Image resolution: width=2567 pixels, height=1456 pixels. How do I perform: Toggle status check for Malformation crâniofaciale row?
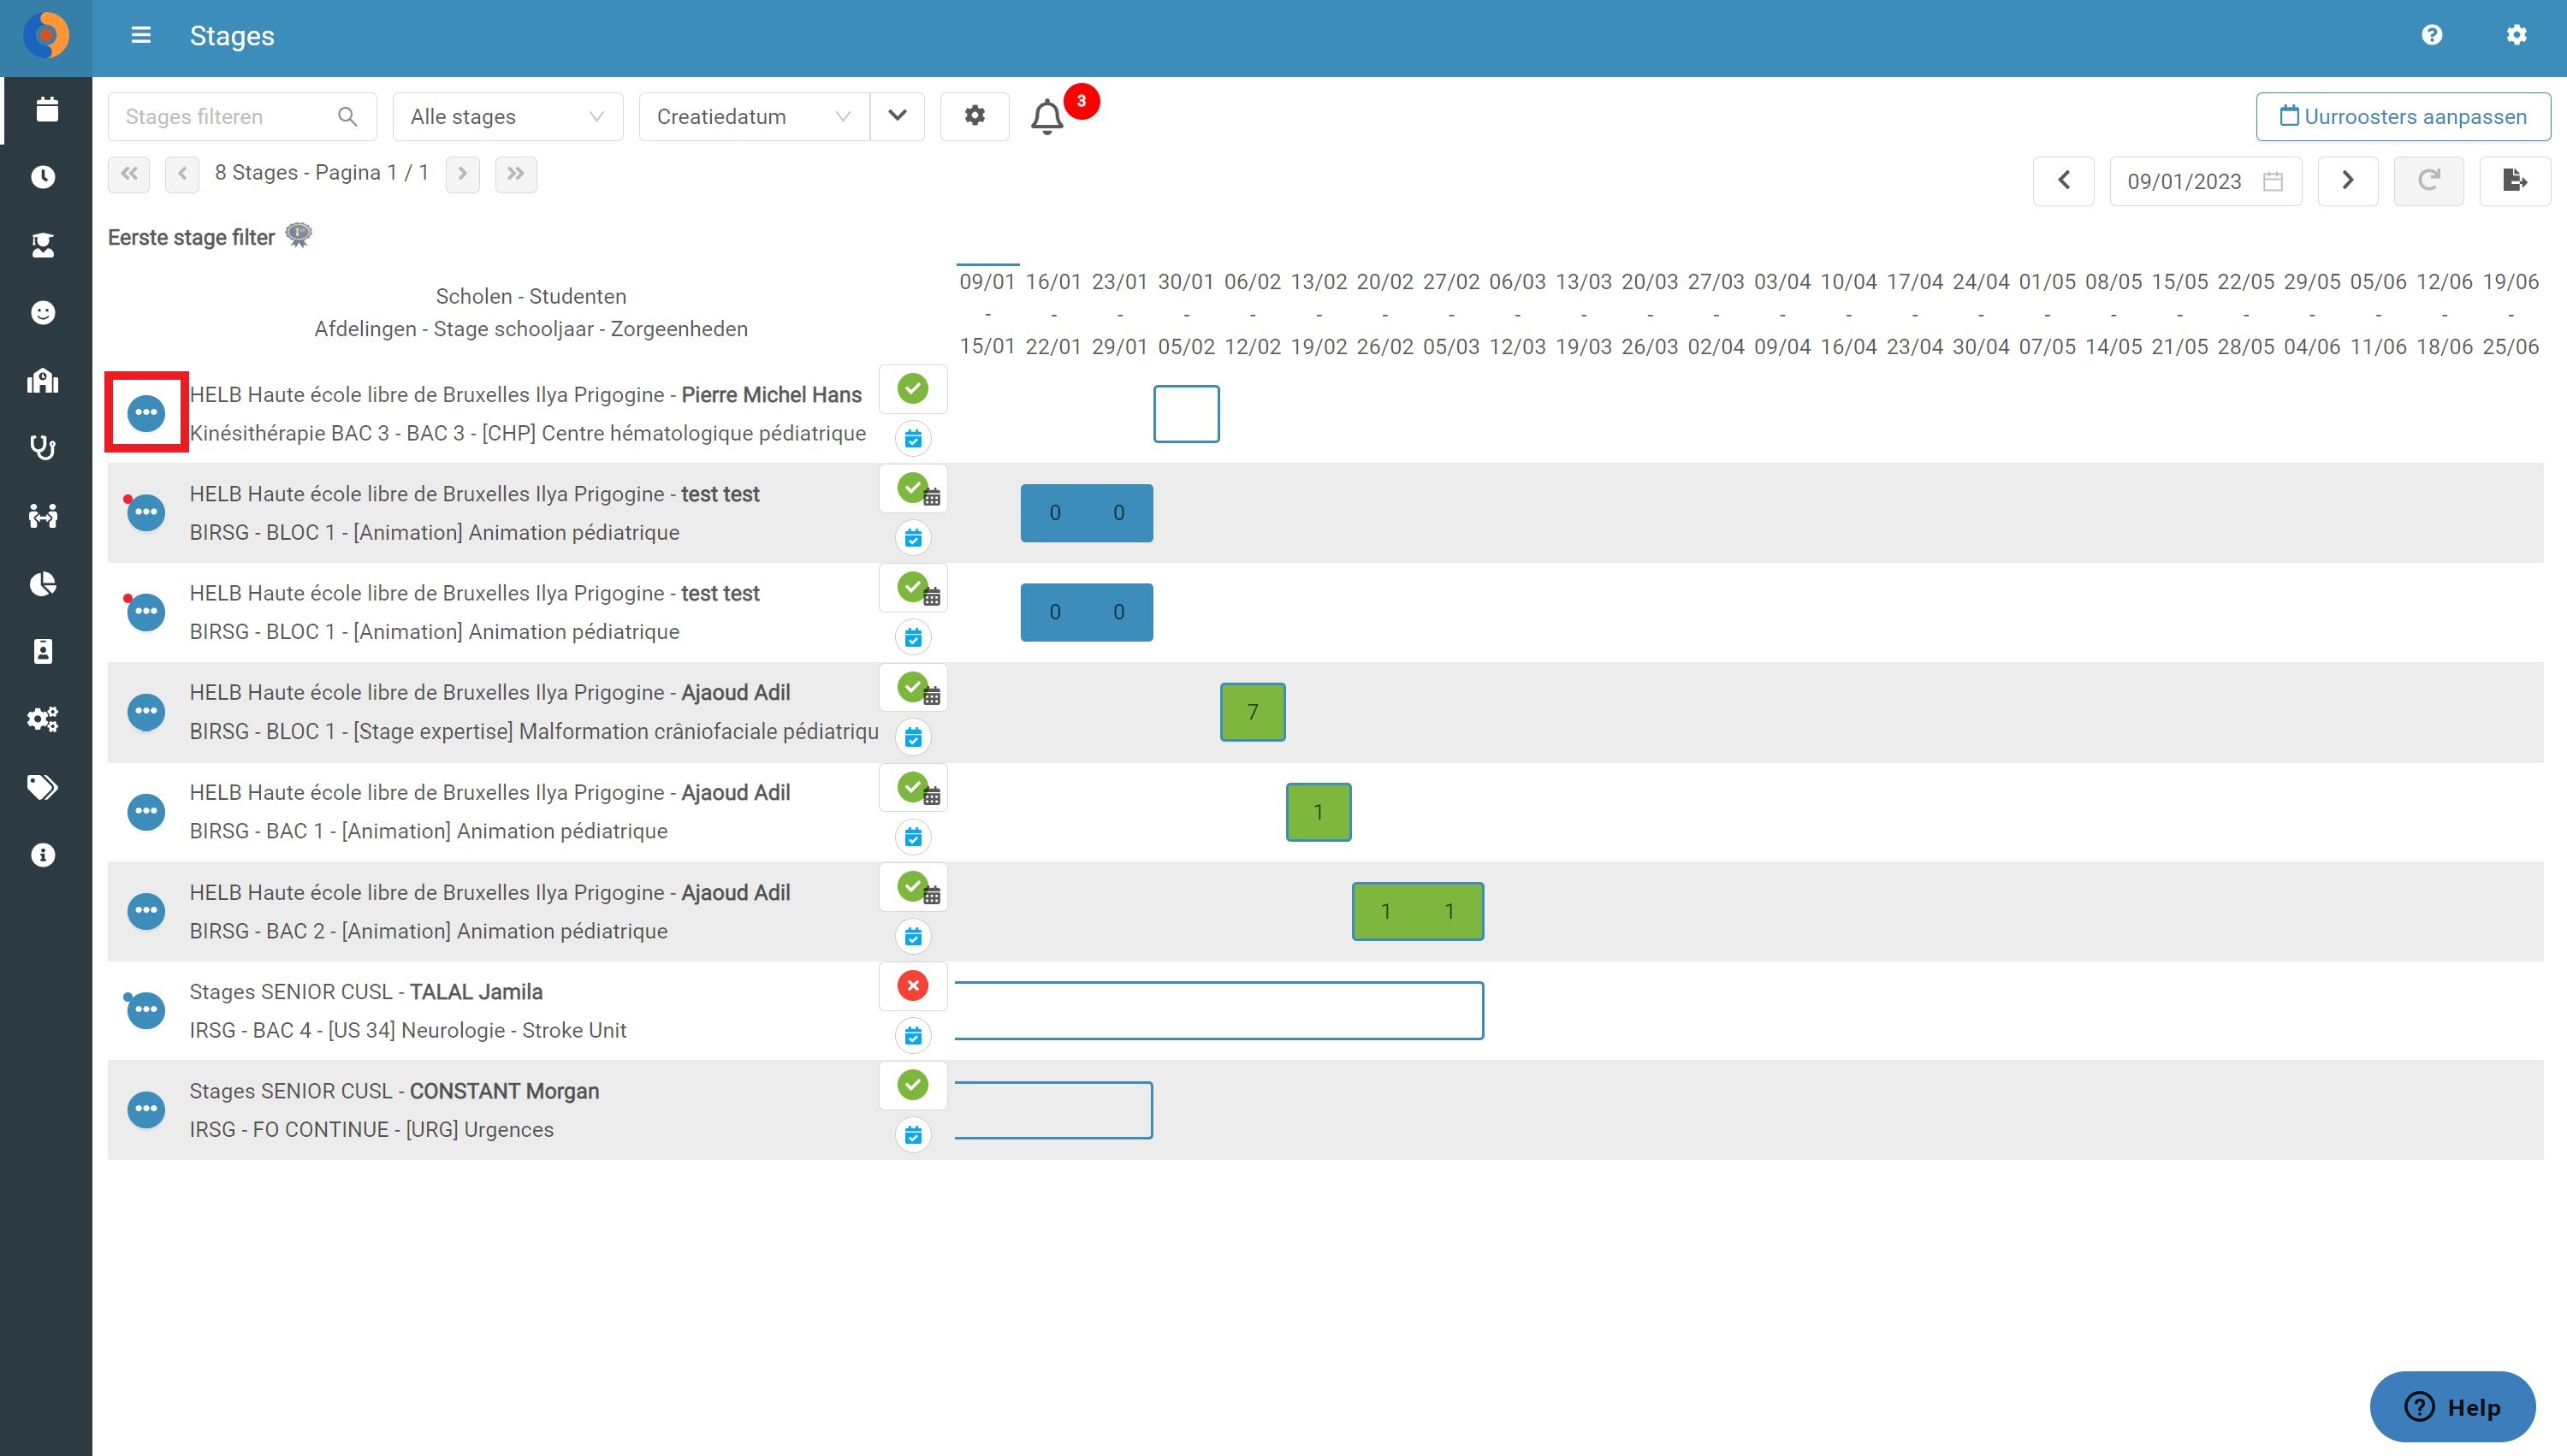pos(913,688)
